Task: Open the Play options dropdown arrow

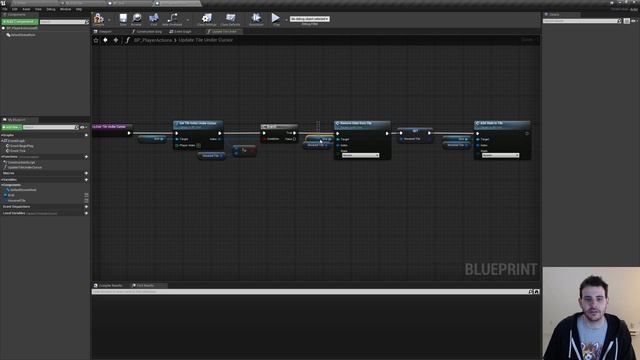Action: click(x=286, y=20)
